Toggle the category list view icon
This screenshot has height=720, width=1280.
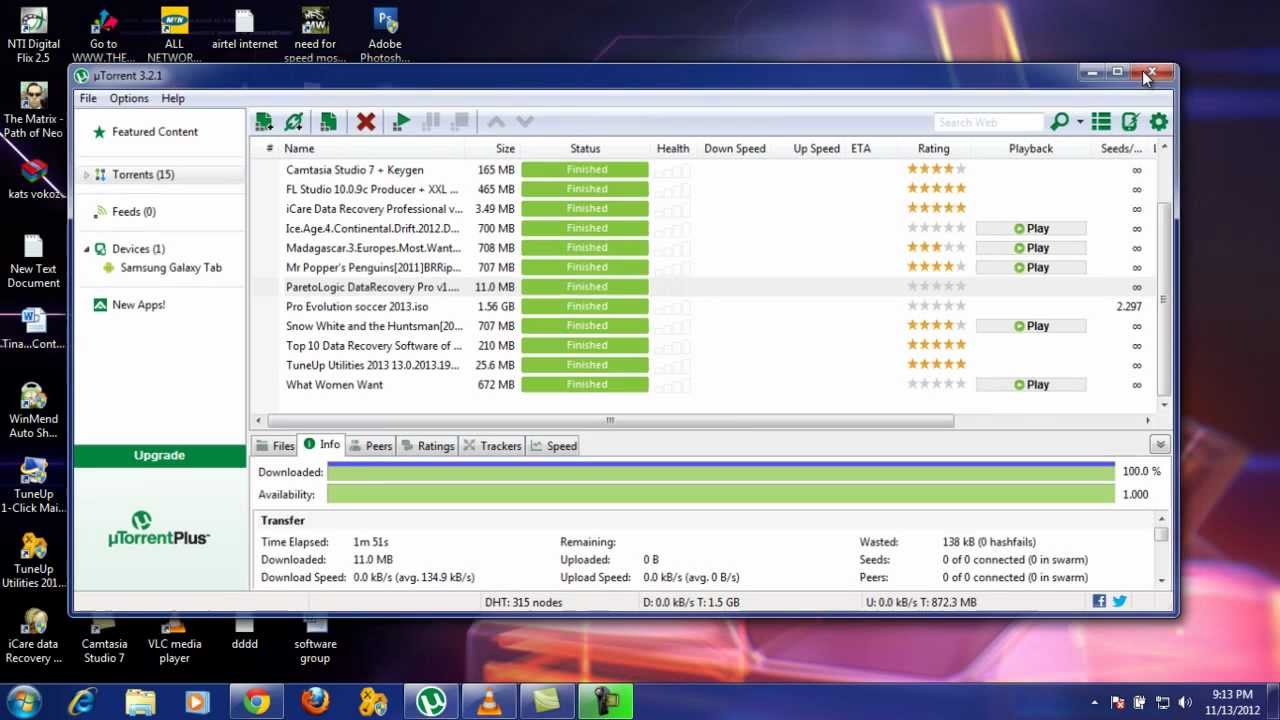(1101, 122)
